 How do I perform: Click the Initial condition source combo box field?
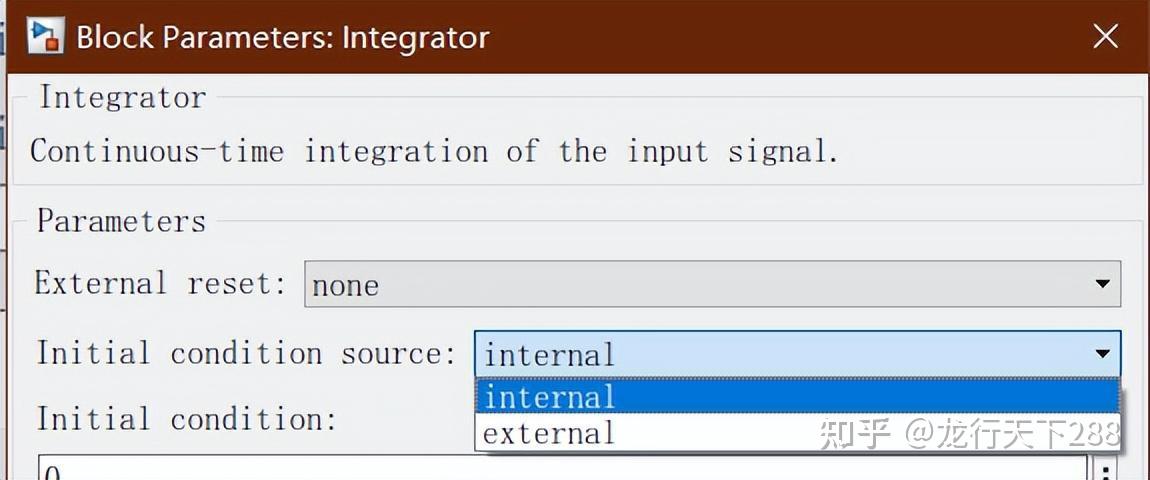[780, 354]
